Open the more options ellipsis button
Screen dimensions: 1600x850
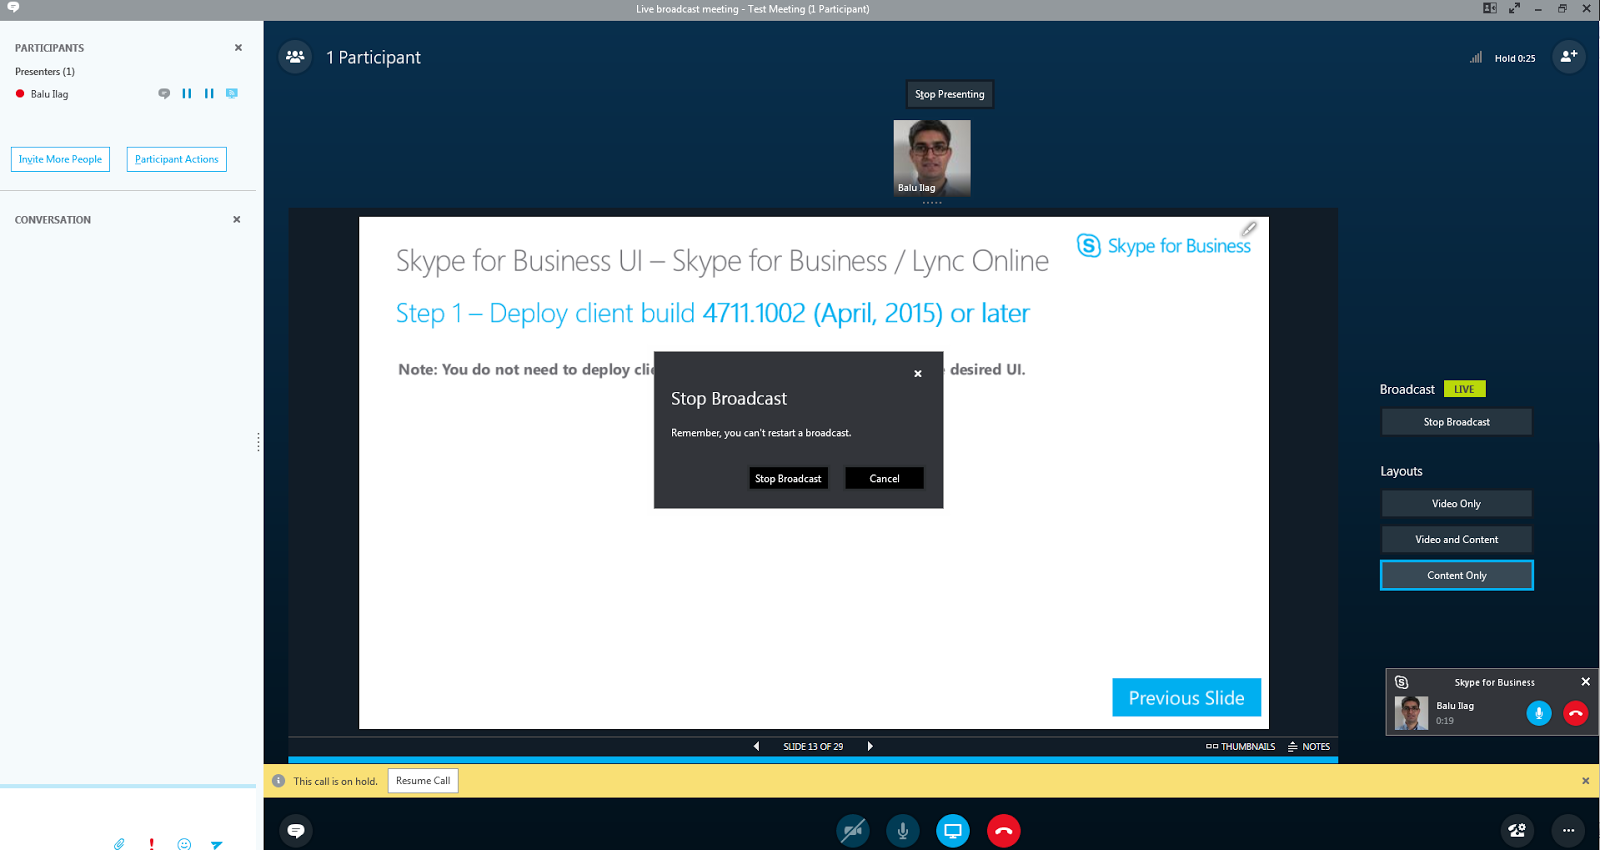(x=1568, y=830)
